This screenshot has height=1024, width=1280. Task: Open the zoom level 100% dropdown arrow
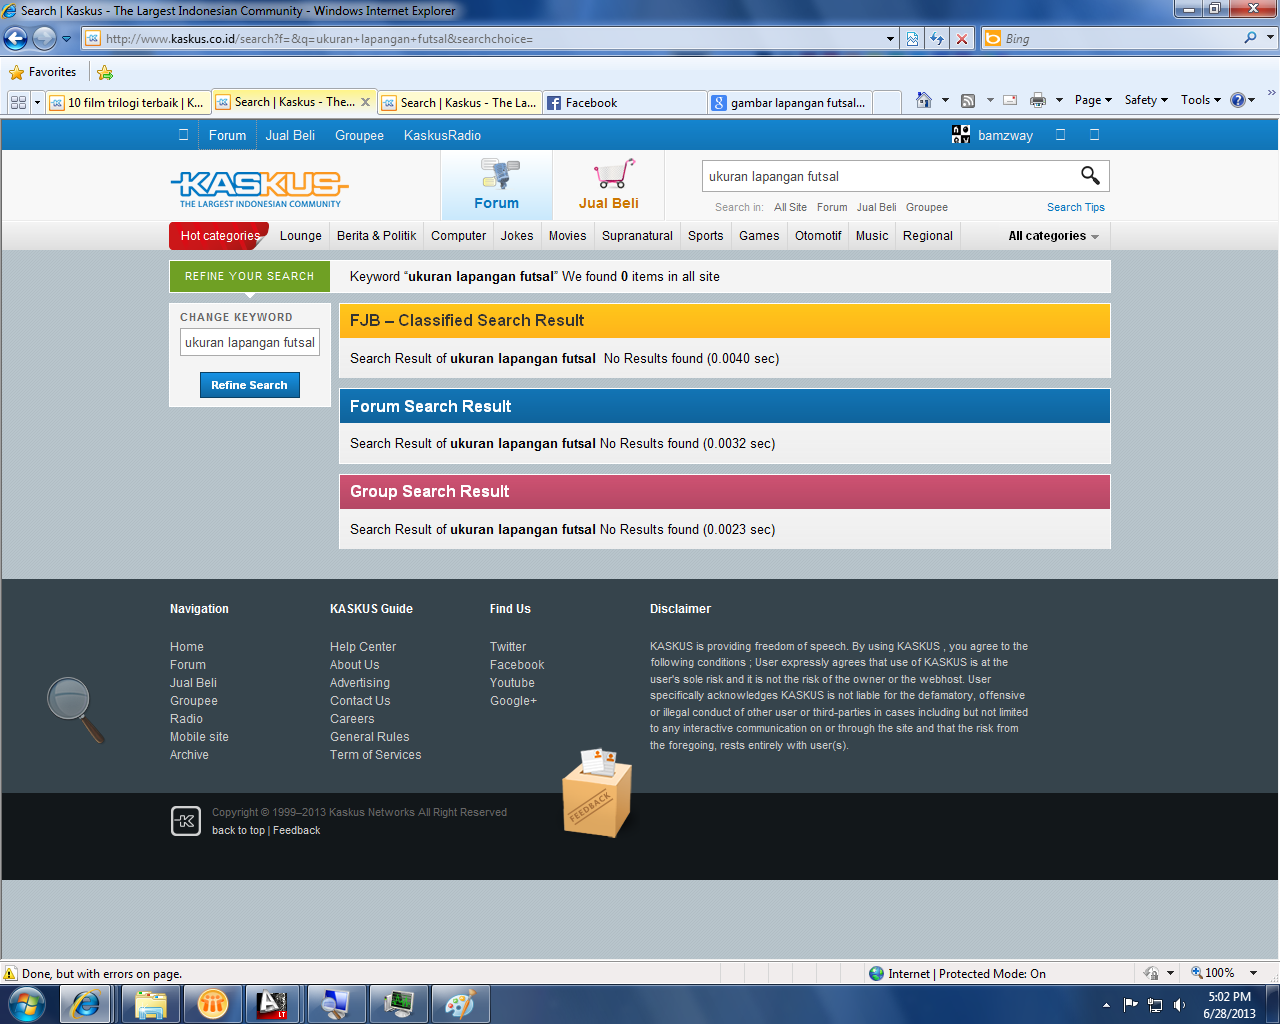click(x=1253, y=973)
